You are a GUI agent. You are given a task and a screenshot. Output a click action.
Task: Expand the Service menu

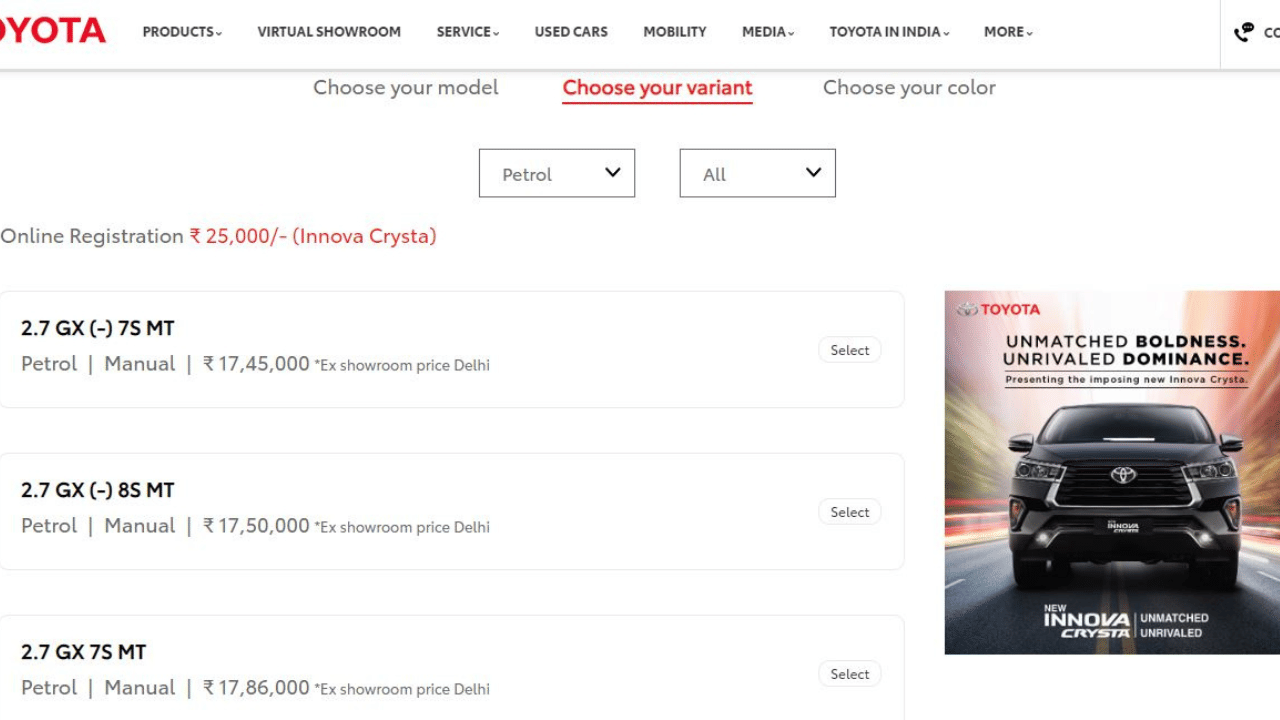pyautogui.click(x=467, y=32)
